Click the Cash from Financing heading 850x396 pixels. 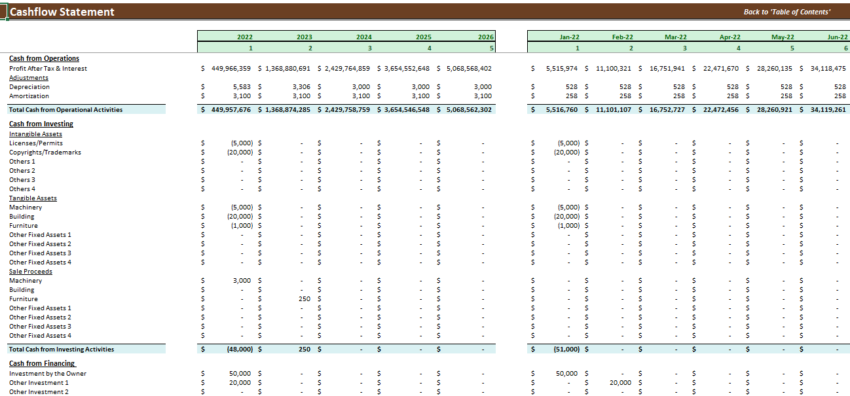click(42, 363)
